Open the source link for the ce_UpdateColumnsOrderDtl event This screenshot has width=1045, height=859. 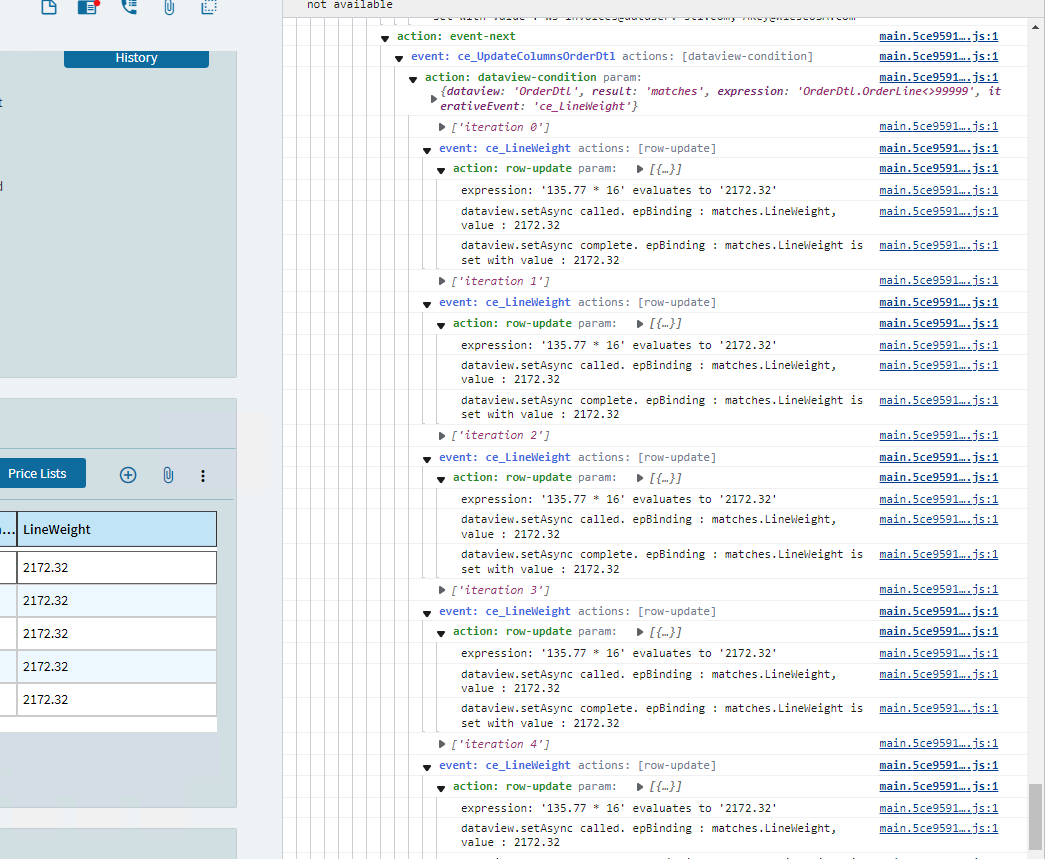tap(938, 57)
